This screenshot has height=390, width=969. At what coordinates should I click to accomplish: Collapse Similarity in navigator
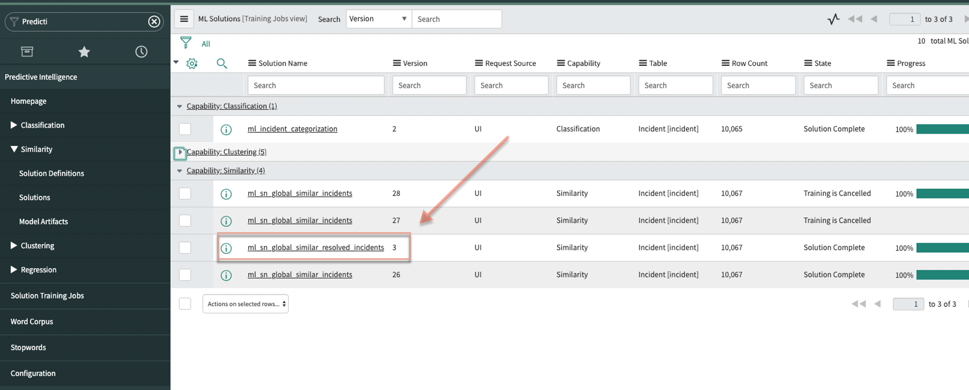pyautogui.click(x=14, y=150)
